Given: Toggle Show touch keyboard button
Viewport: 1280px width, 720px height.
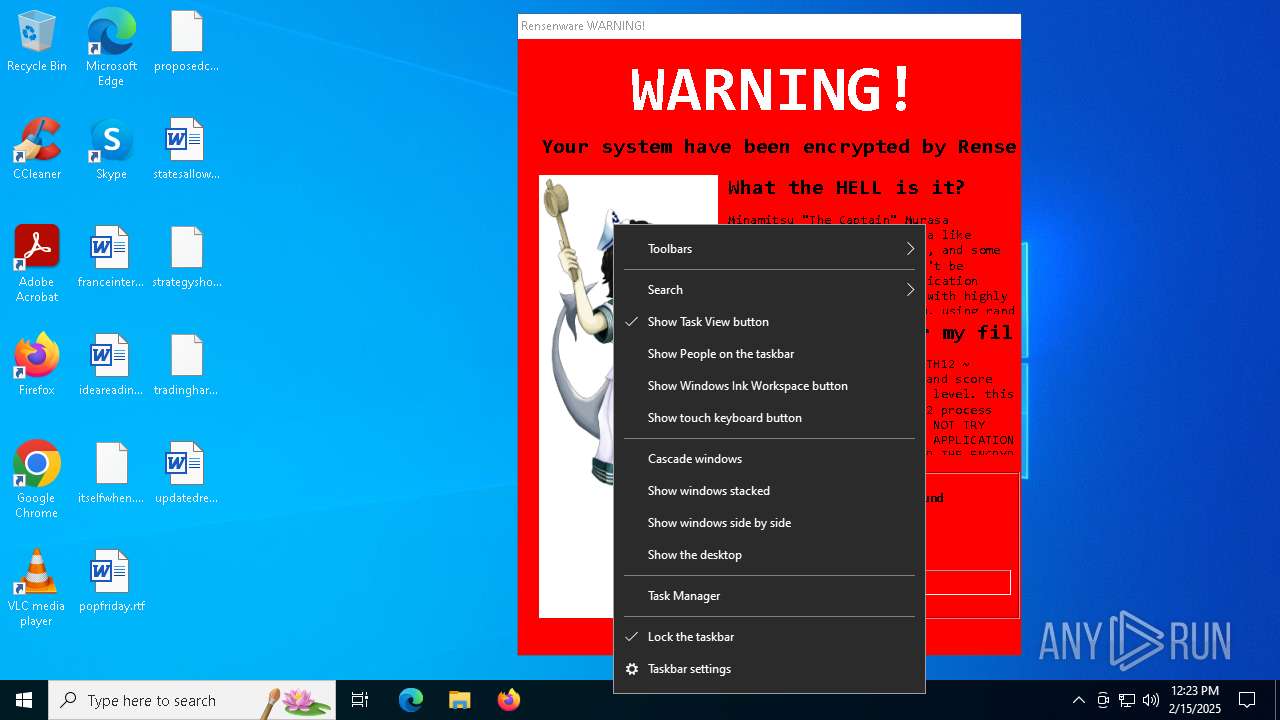Looking at the screenshot, I should point(769,418).
